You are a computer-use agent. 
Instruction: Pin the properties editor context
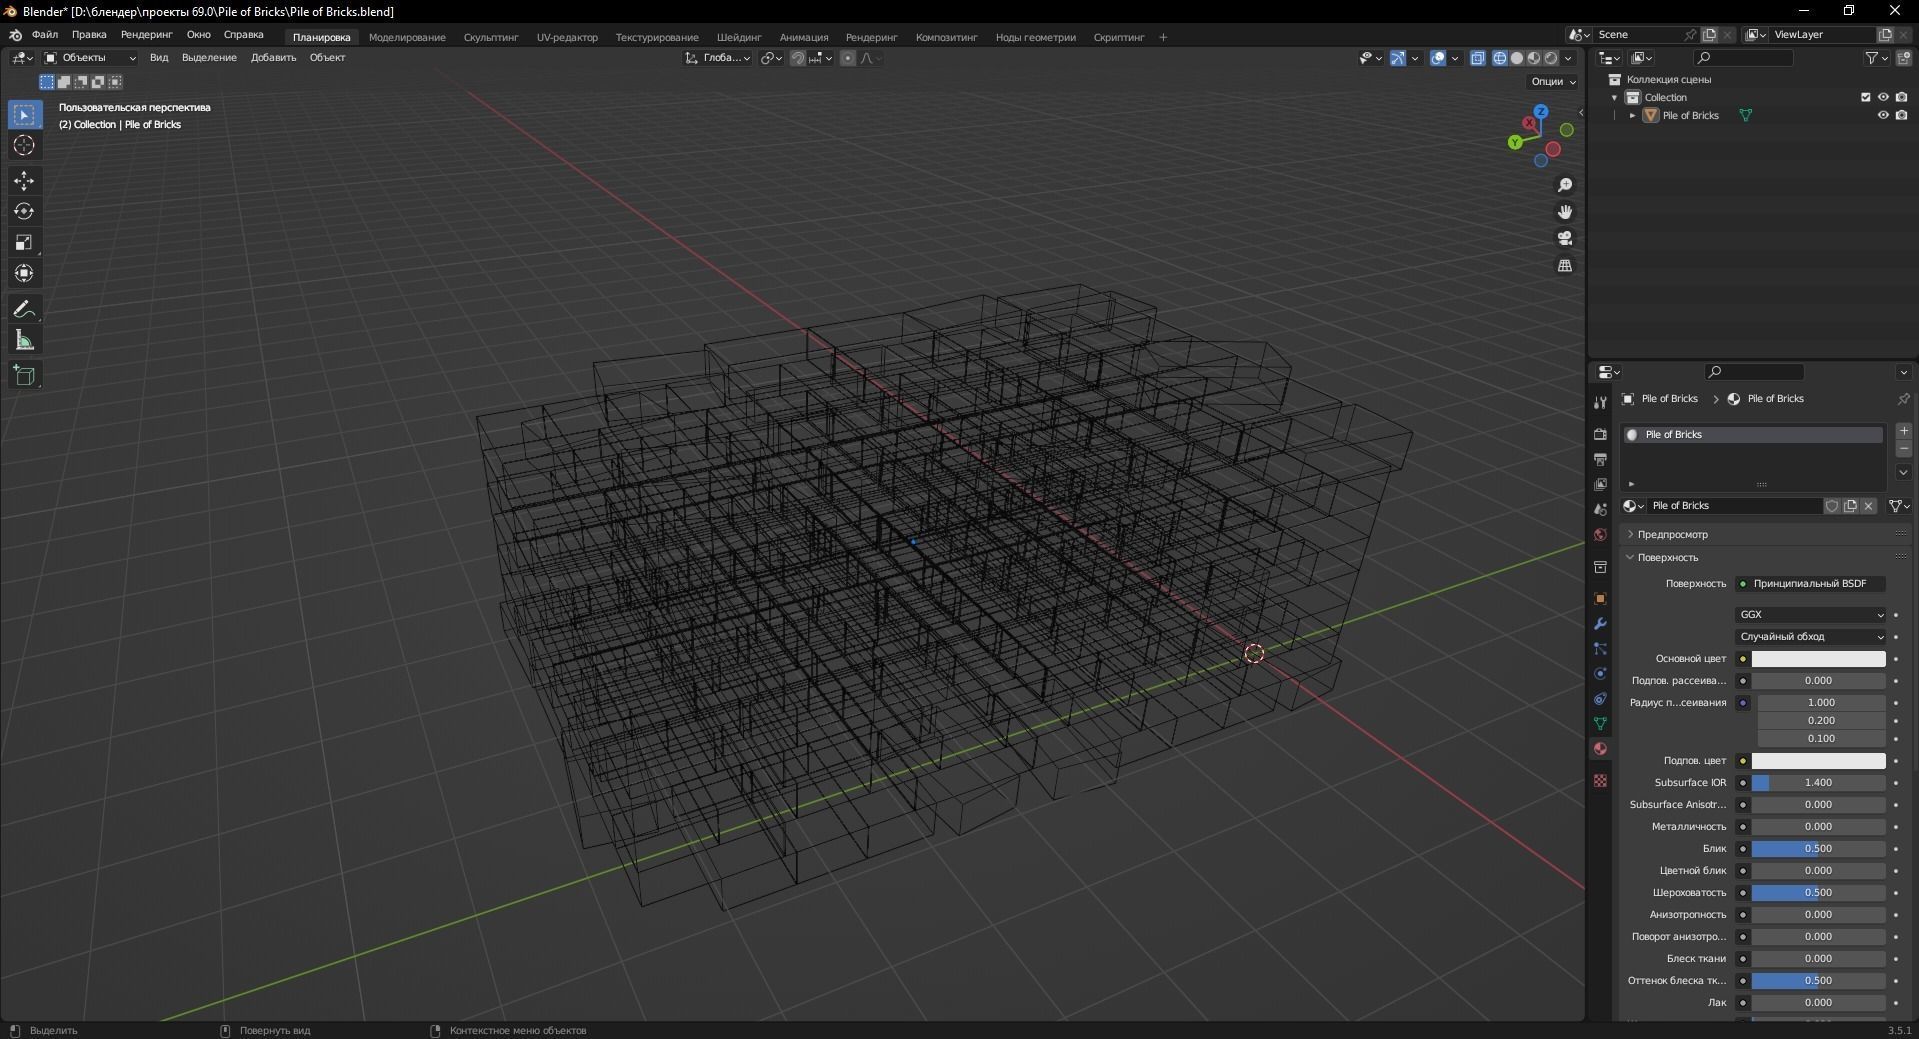[x=1903, y=399]
